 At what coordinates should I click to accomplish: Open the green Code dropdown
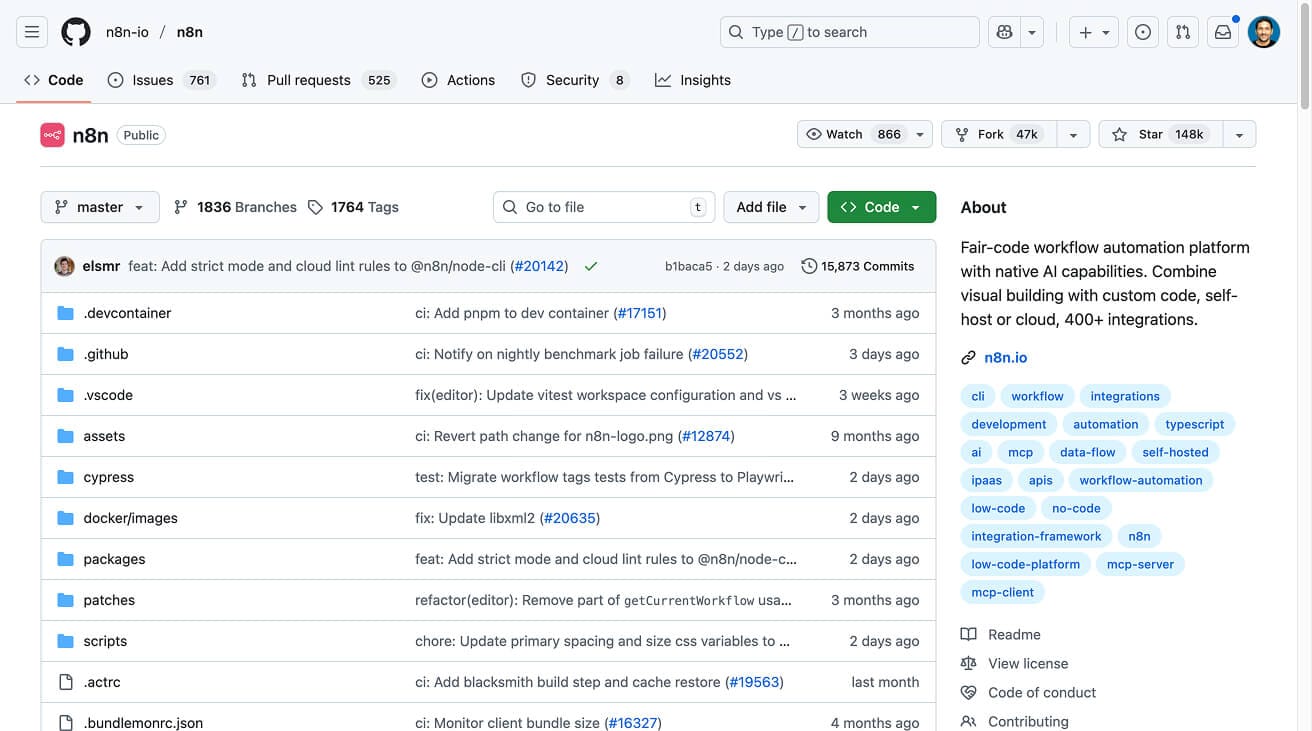(x=881, y=207)
